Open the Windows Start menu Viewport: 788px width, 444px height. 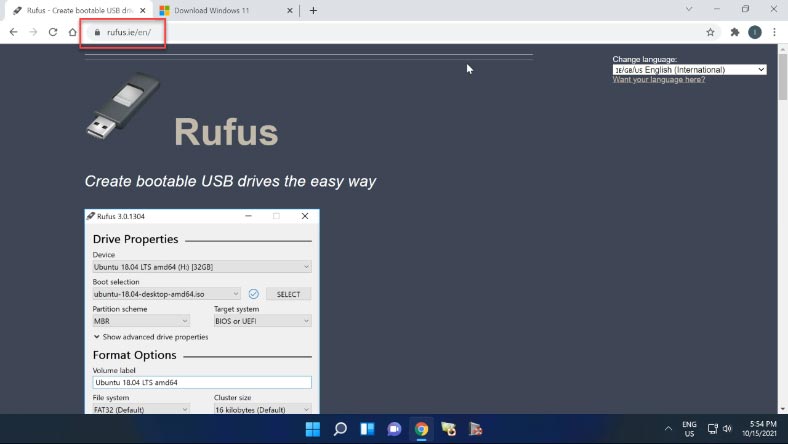click(x=313, y=429)
